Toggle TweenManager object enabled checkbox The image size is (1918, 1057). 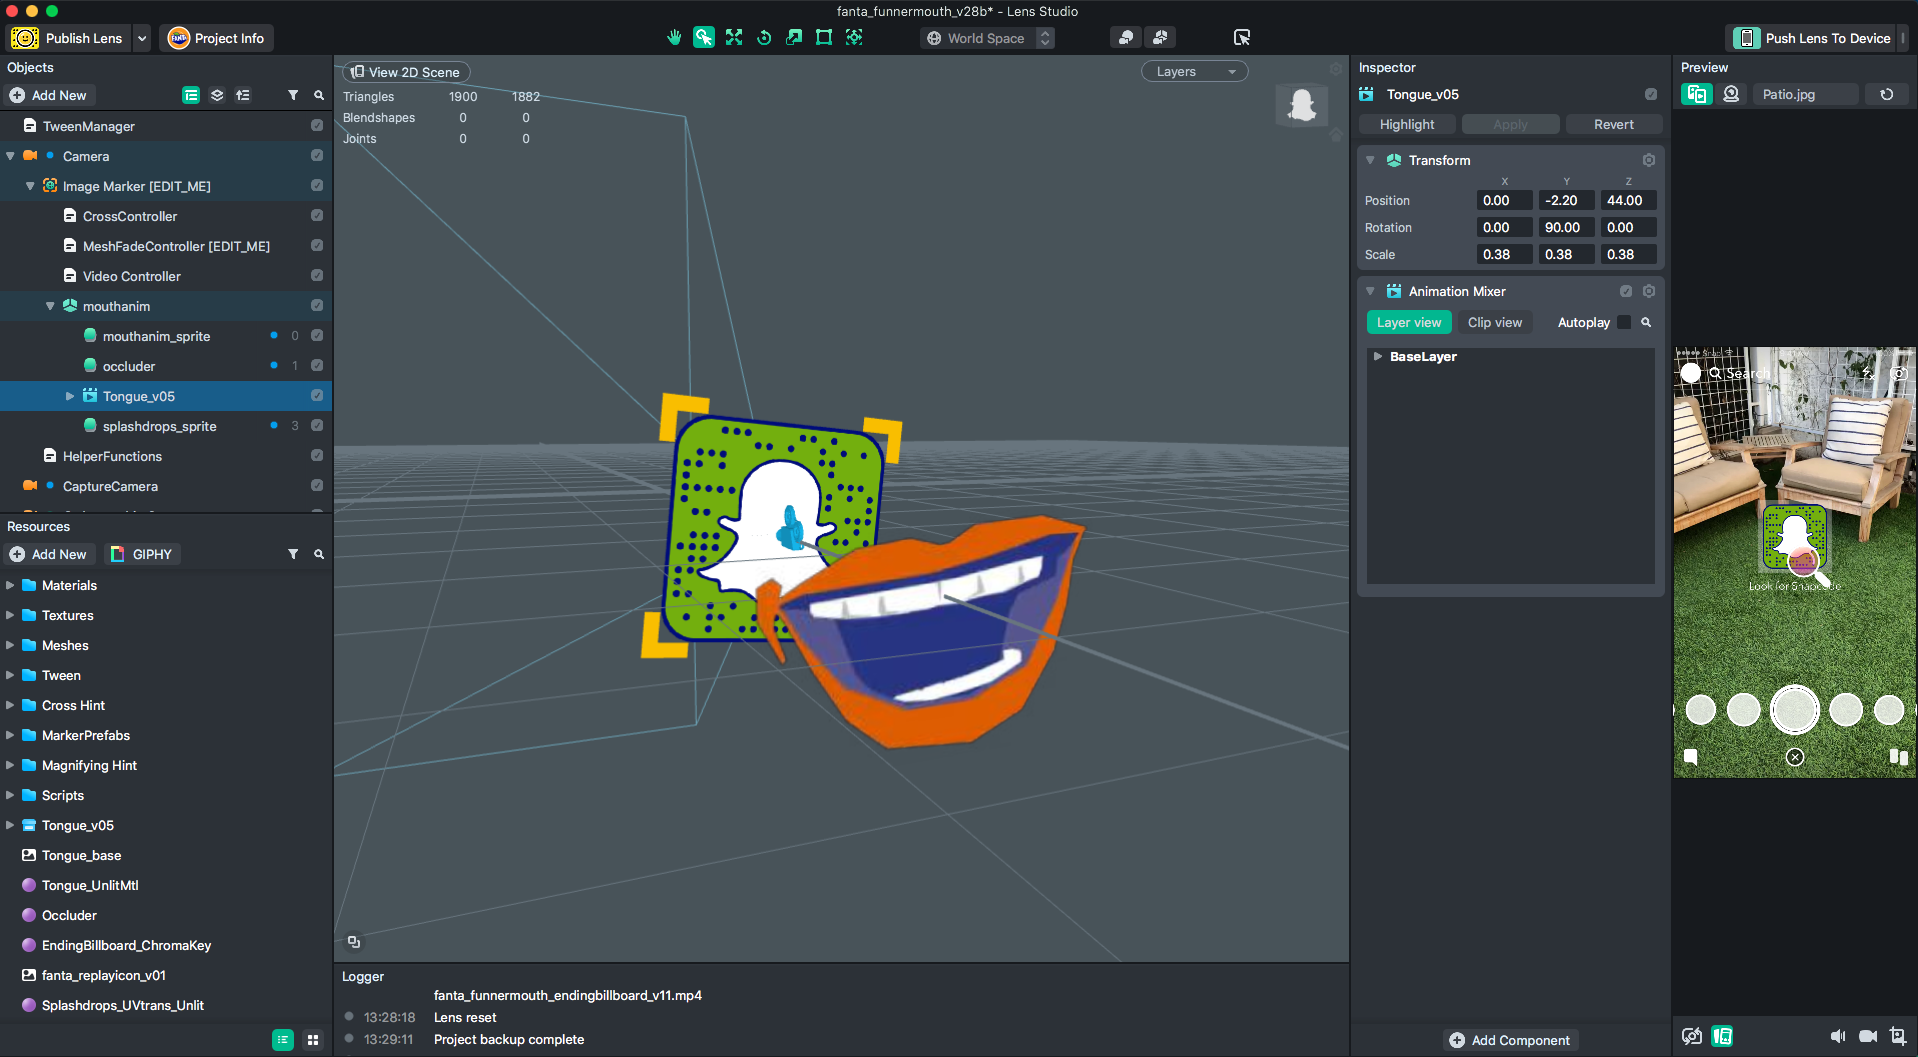[317, 126]
